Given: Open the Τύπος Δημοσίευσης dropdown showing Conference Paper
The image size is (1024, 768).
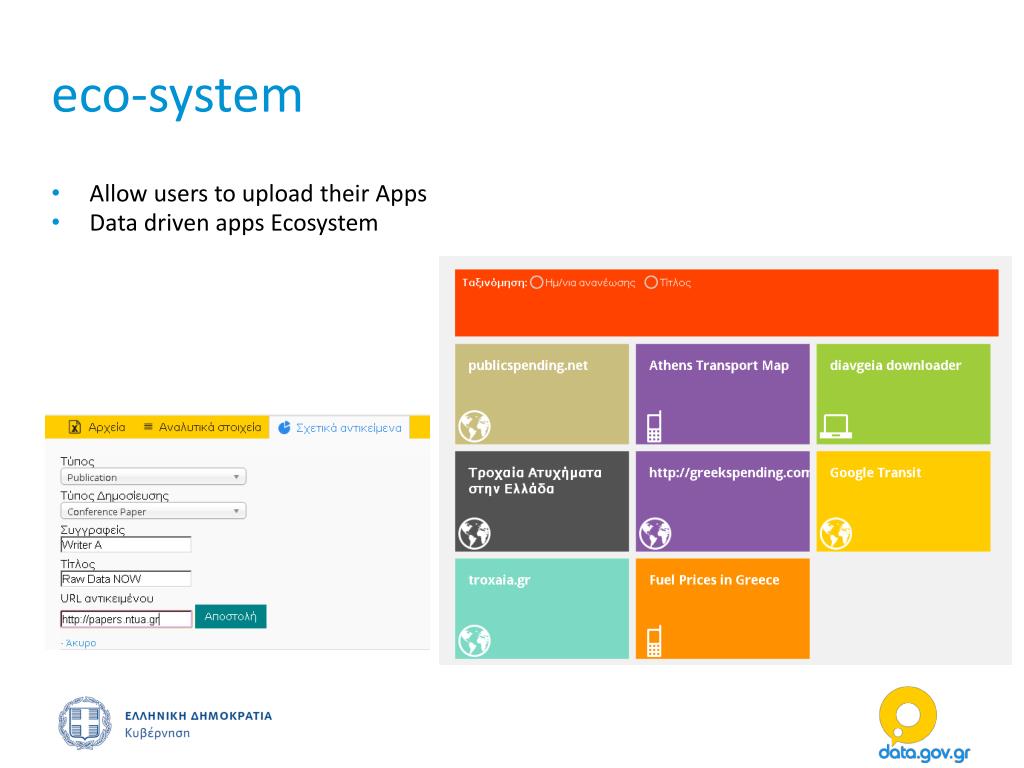Looking at the screenshot, I should (153, 511).
